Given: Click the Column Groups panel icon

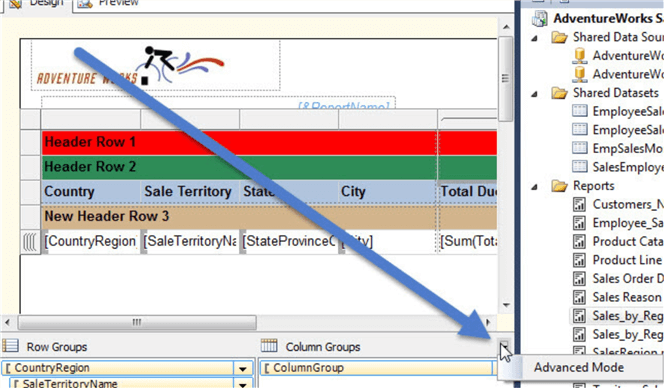Looking at the screenshot, I should 269,346.
